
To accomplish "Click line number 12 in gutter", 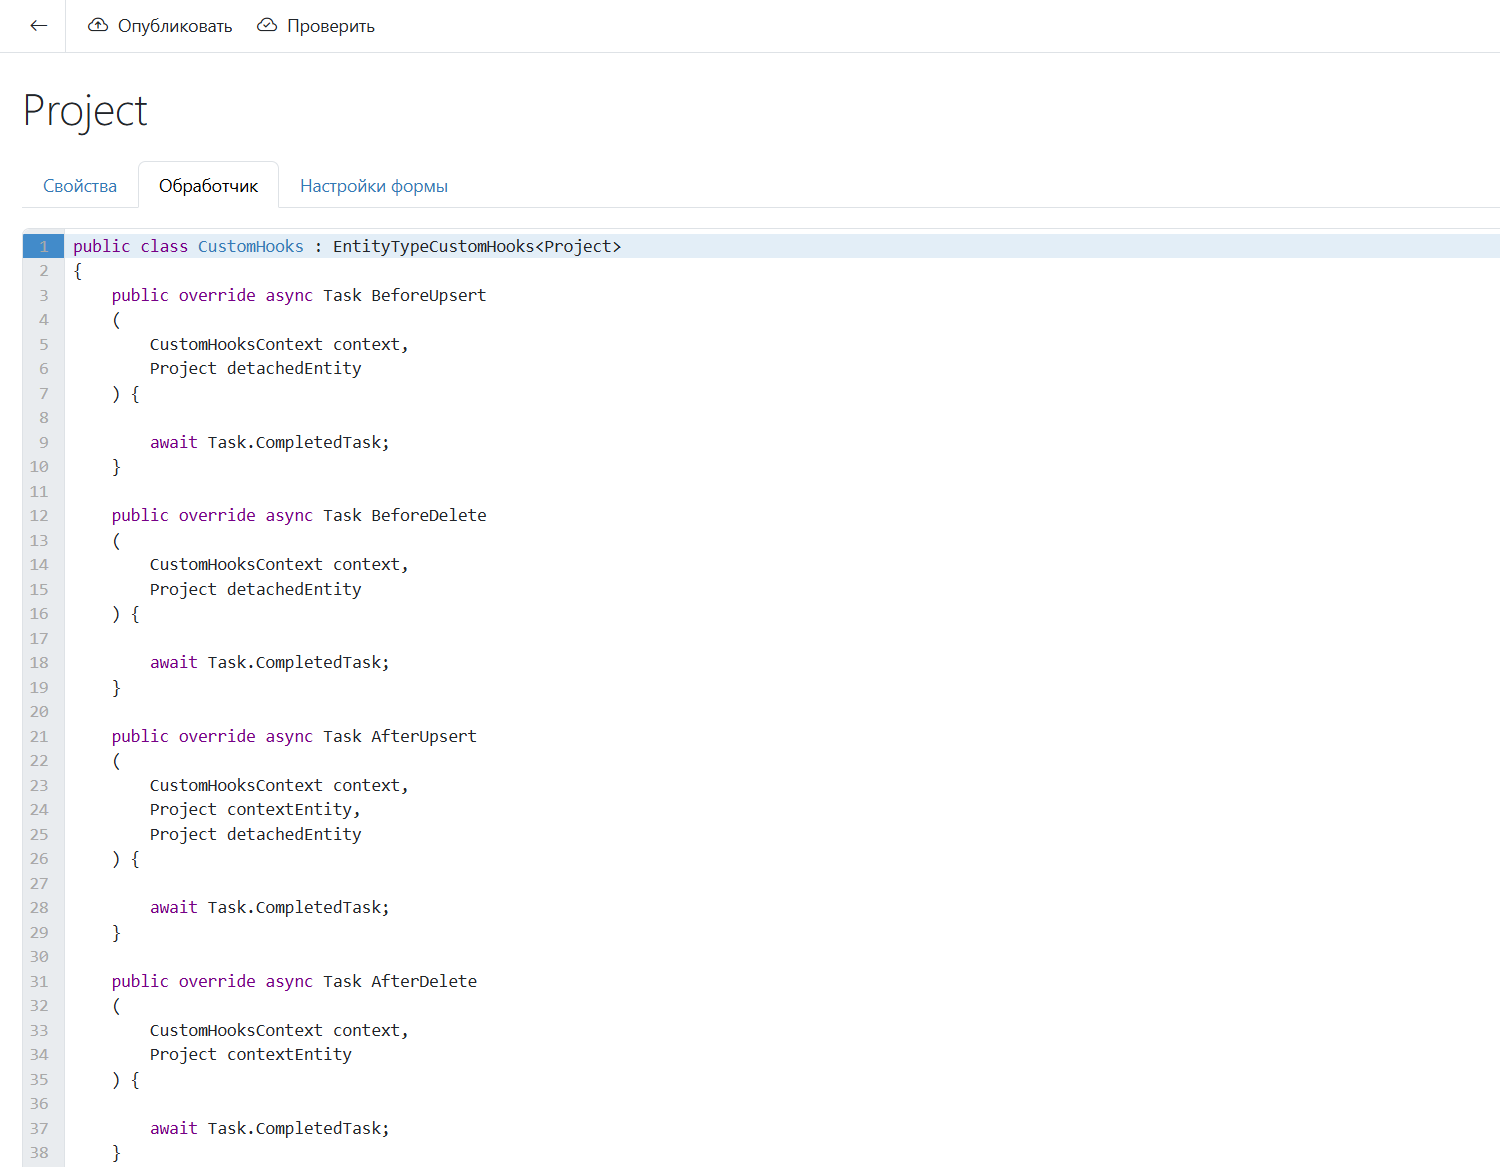I will click(40, 516).
